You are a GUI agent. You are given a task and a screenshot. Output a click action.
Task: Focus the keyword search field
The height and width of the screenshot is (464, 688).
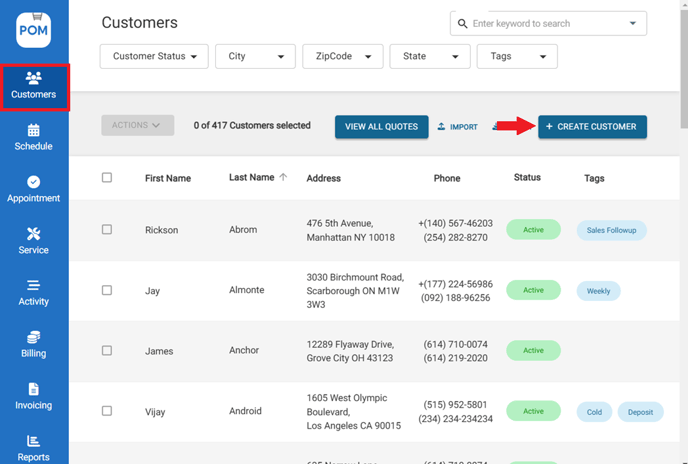[x=545, y=23]
